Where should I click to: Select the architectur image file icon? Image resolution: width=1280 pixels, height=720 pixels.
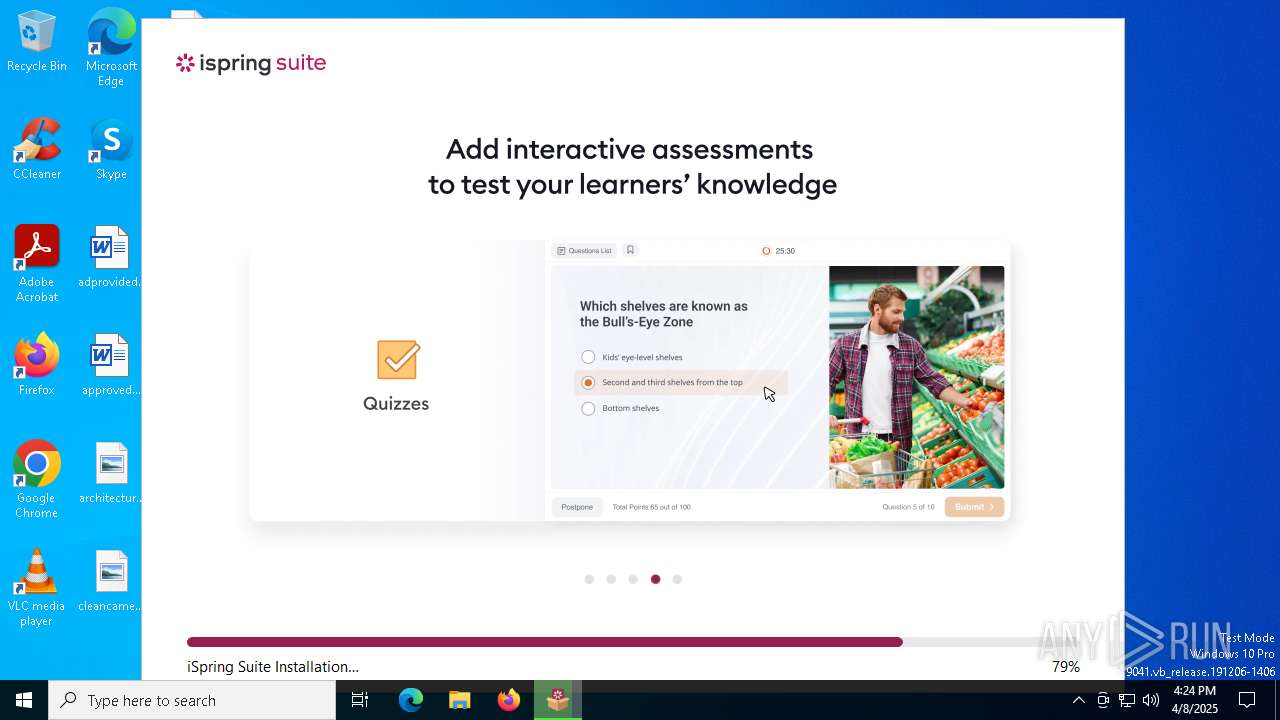pos(110,473)
